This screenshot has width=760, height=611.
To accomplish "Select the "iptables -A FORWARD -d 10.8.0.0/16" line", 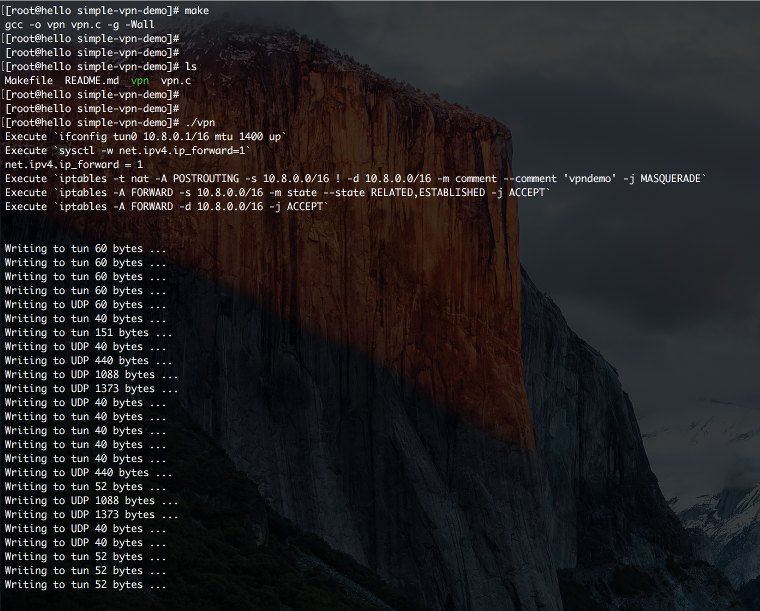I will tap(166, 207).
